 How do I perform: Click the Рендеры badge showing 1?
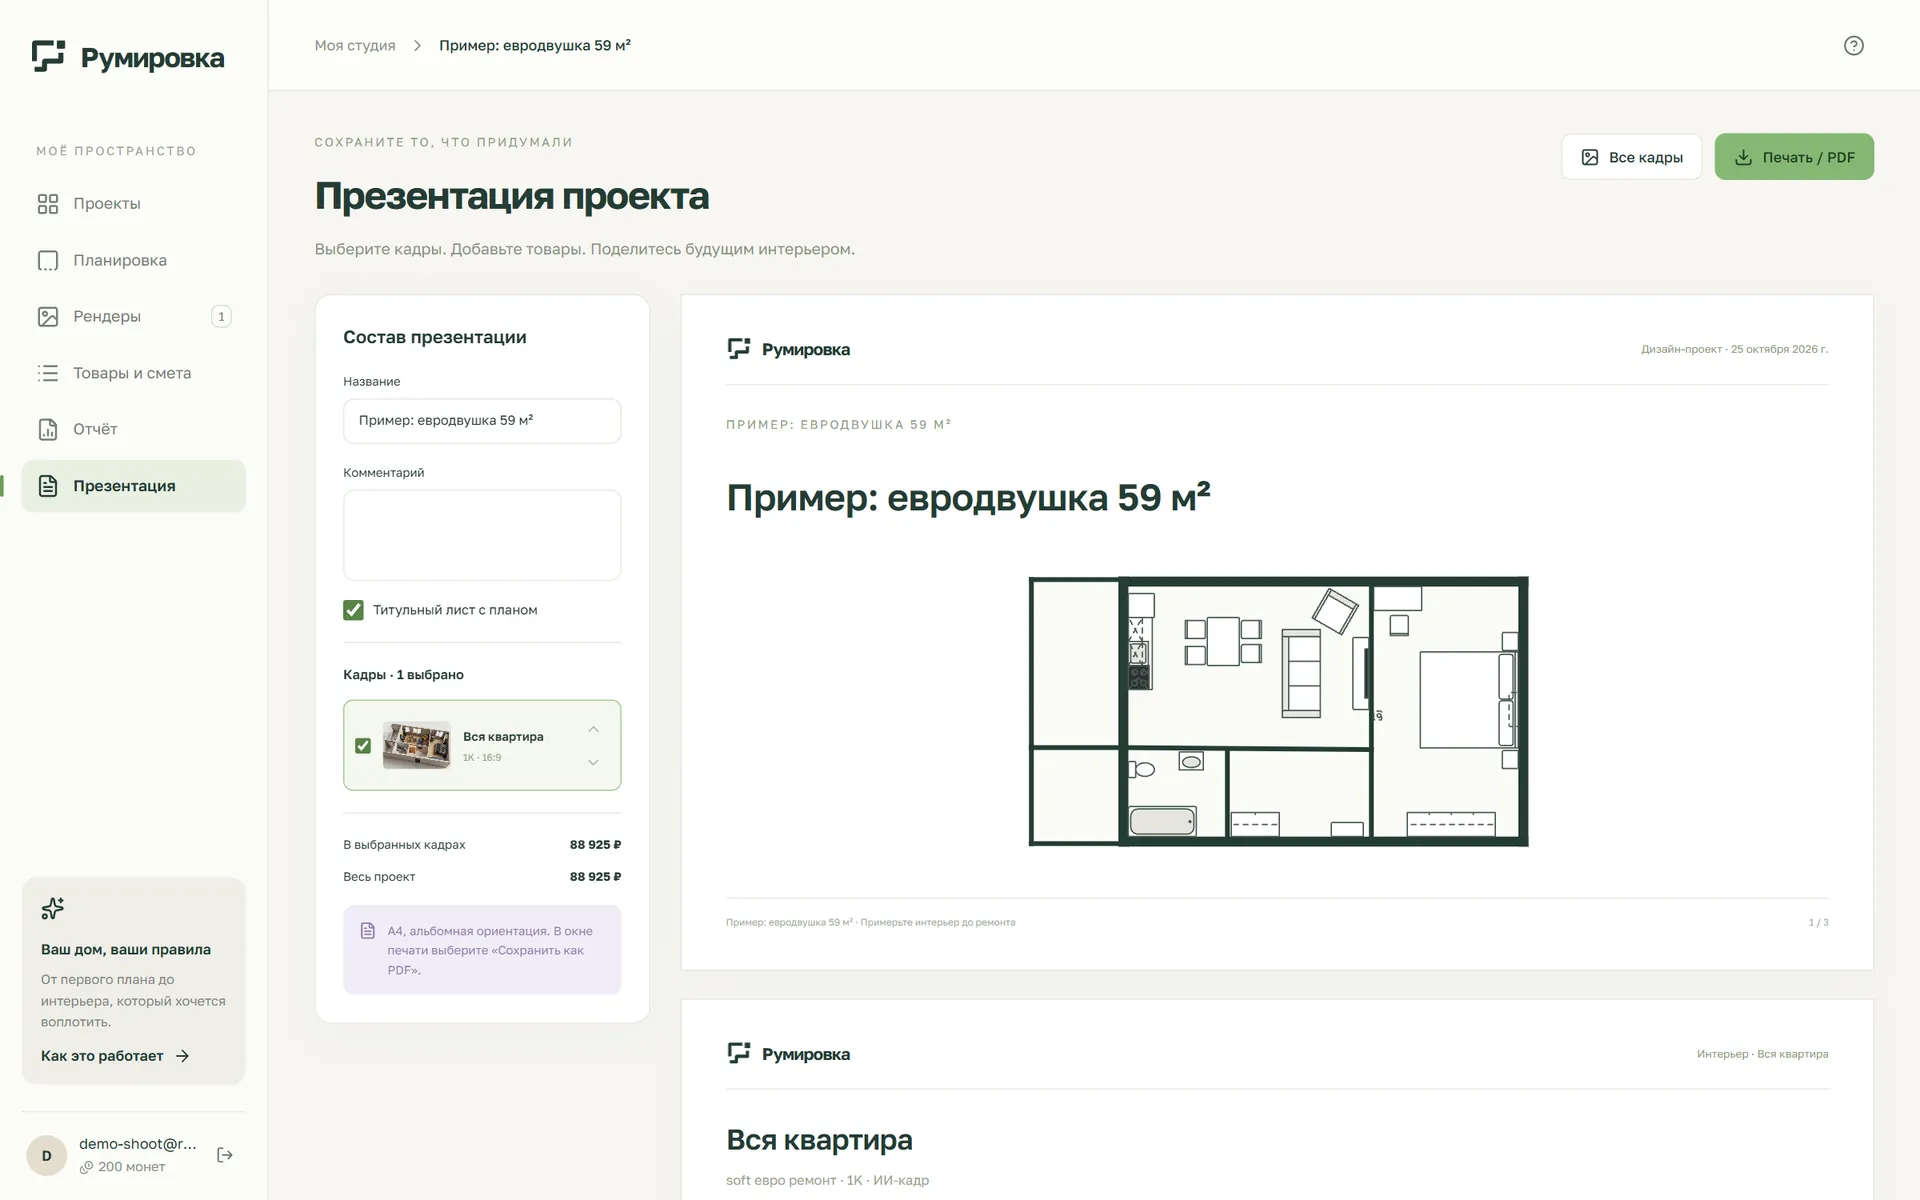[x=221, y=317]
